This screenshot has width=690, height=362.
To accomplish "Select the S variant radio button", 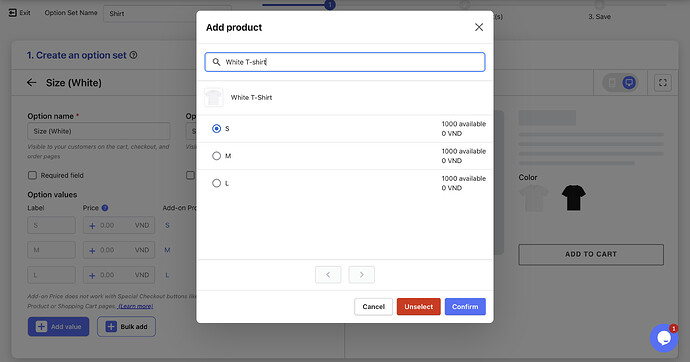I will (x=216, y=128).
